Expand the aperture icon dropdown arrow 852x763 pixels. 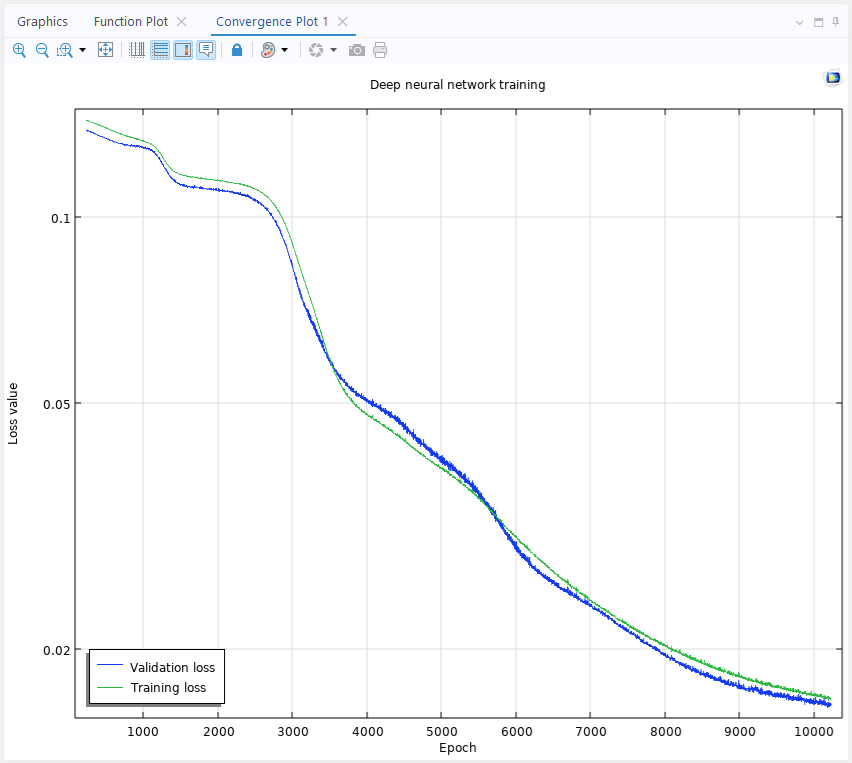tap(334, 50)
